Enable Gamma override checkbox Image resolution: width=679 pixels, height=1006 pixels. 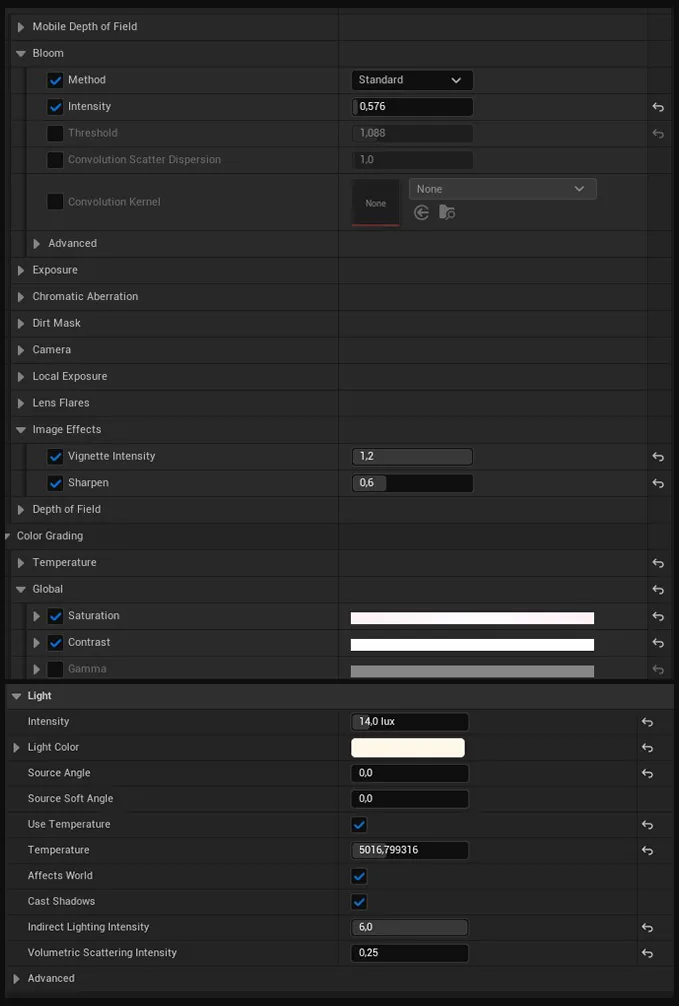pyautogui.click(x=56, y=669)
